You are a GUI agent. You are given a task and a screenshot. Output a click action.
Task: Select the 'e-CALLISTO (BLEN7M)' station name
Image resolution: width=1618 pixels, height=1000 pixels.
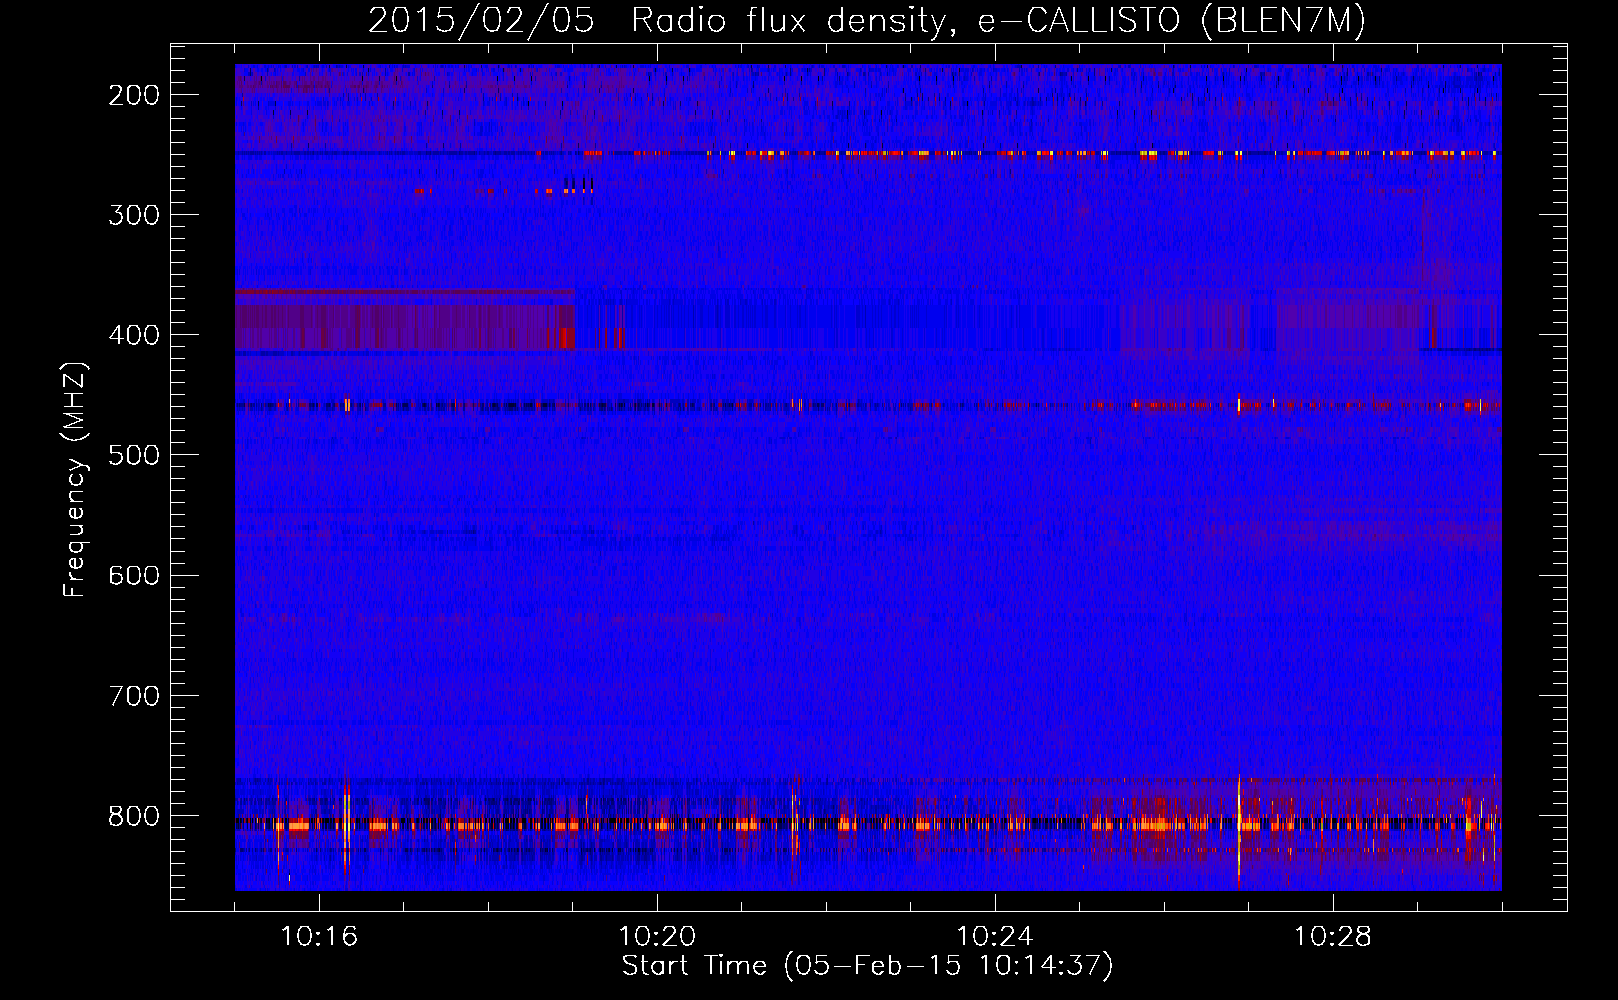[x=1172, y=21]
